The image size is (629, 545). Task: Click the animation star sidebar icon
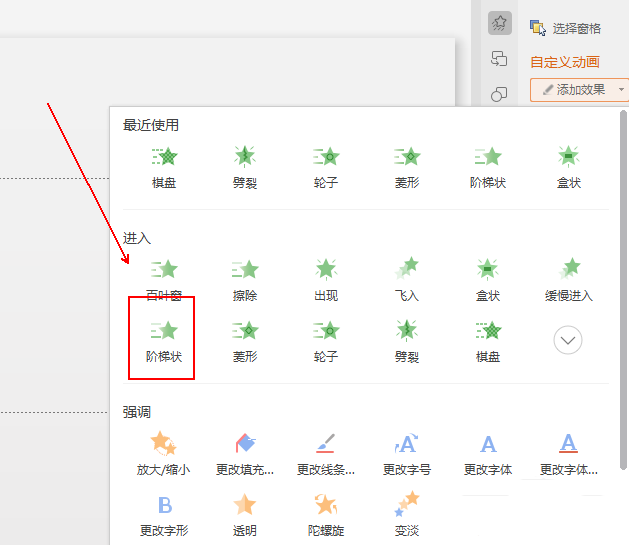(499, 23)
